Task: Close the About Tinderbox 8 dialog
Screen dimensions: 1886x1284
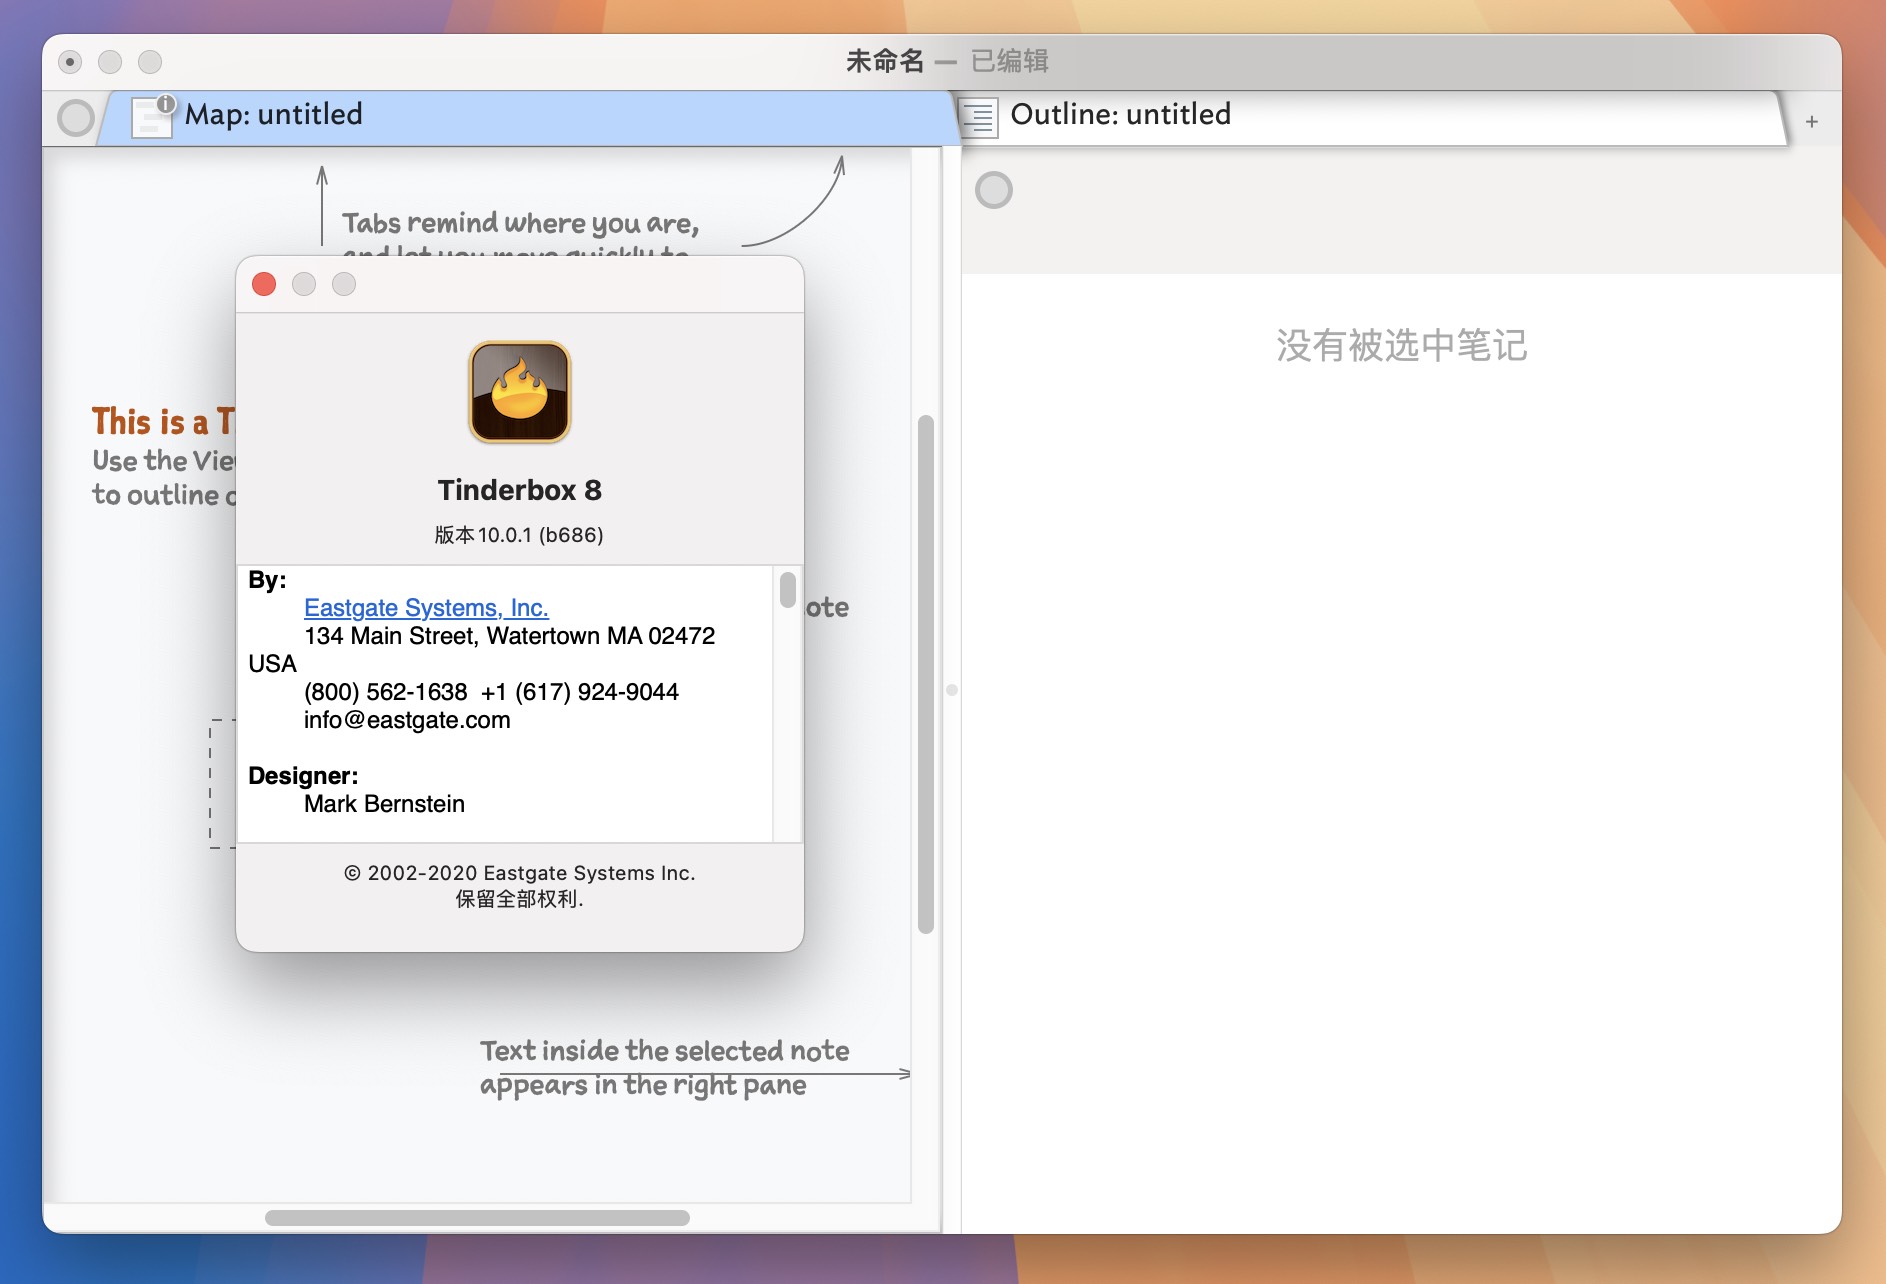Action: pyautogui.click(x=264, y=284)
